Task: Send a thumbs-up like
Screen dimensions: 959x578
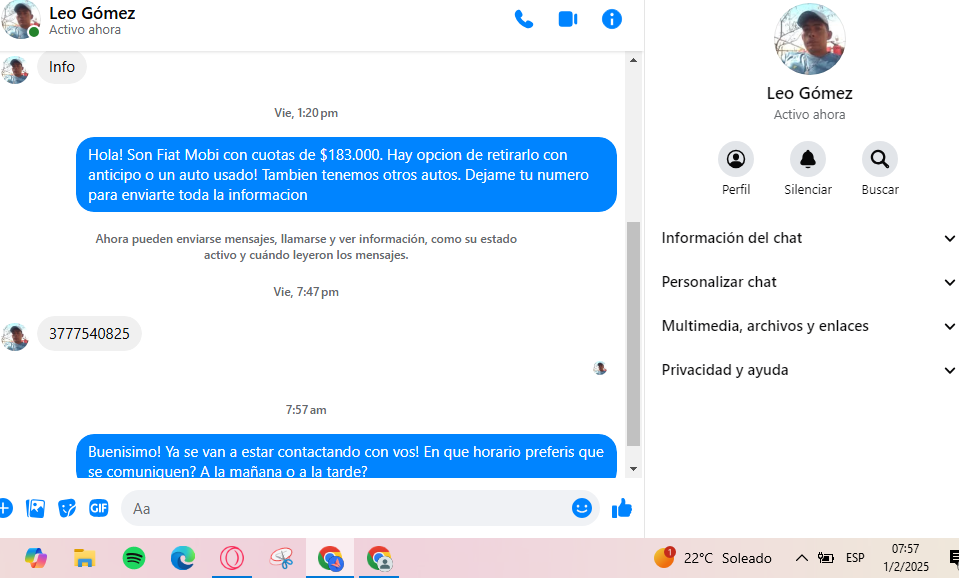Action: pos(622,508)
